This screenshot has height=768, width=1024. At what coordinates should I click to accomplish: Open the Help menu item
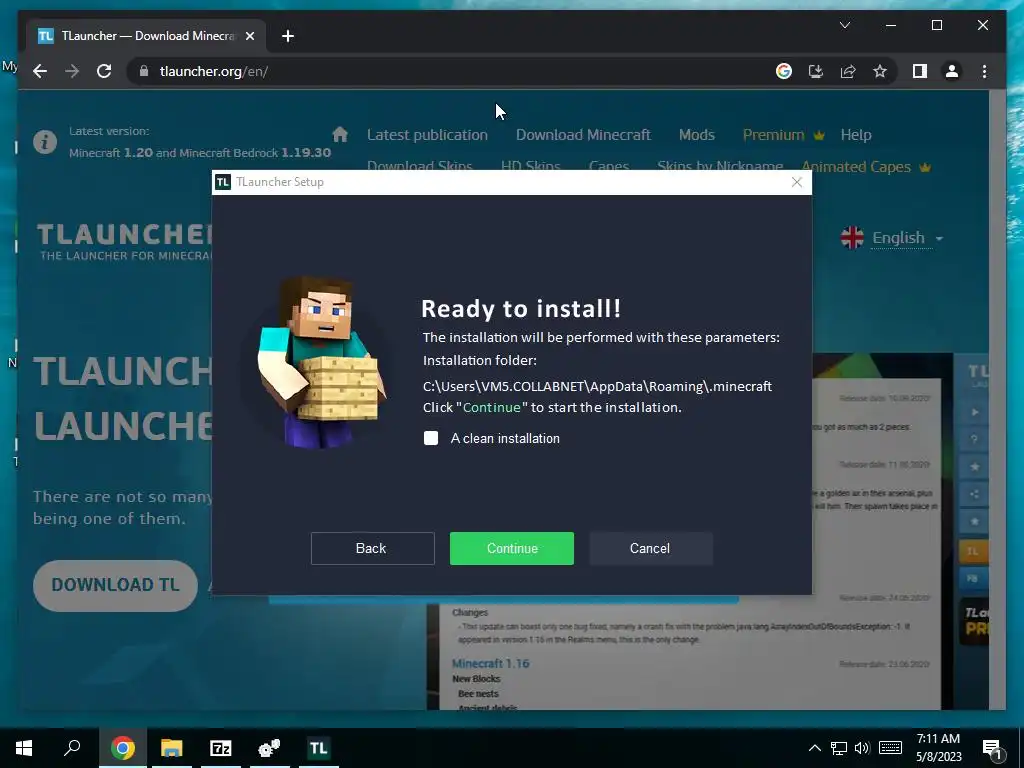point(856,135)
